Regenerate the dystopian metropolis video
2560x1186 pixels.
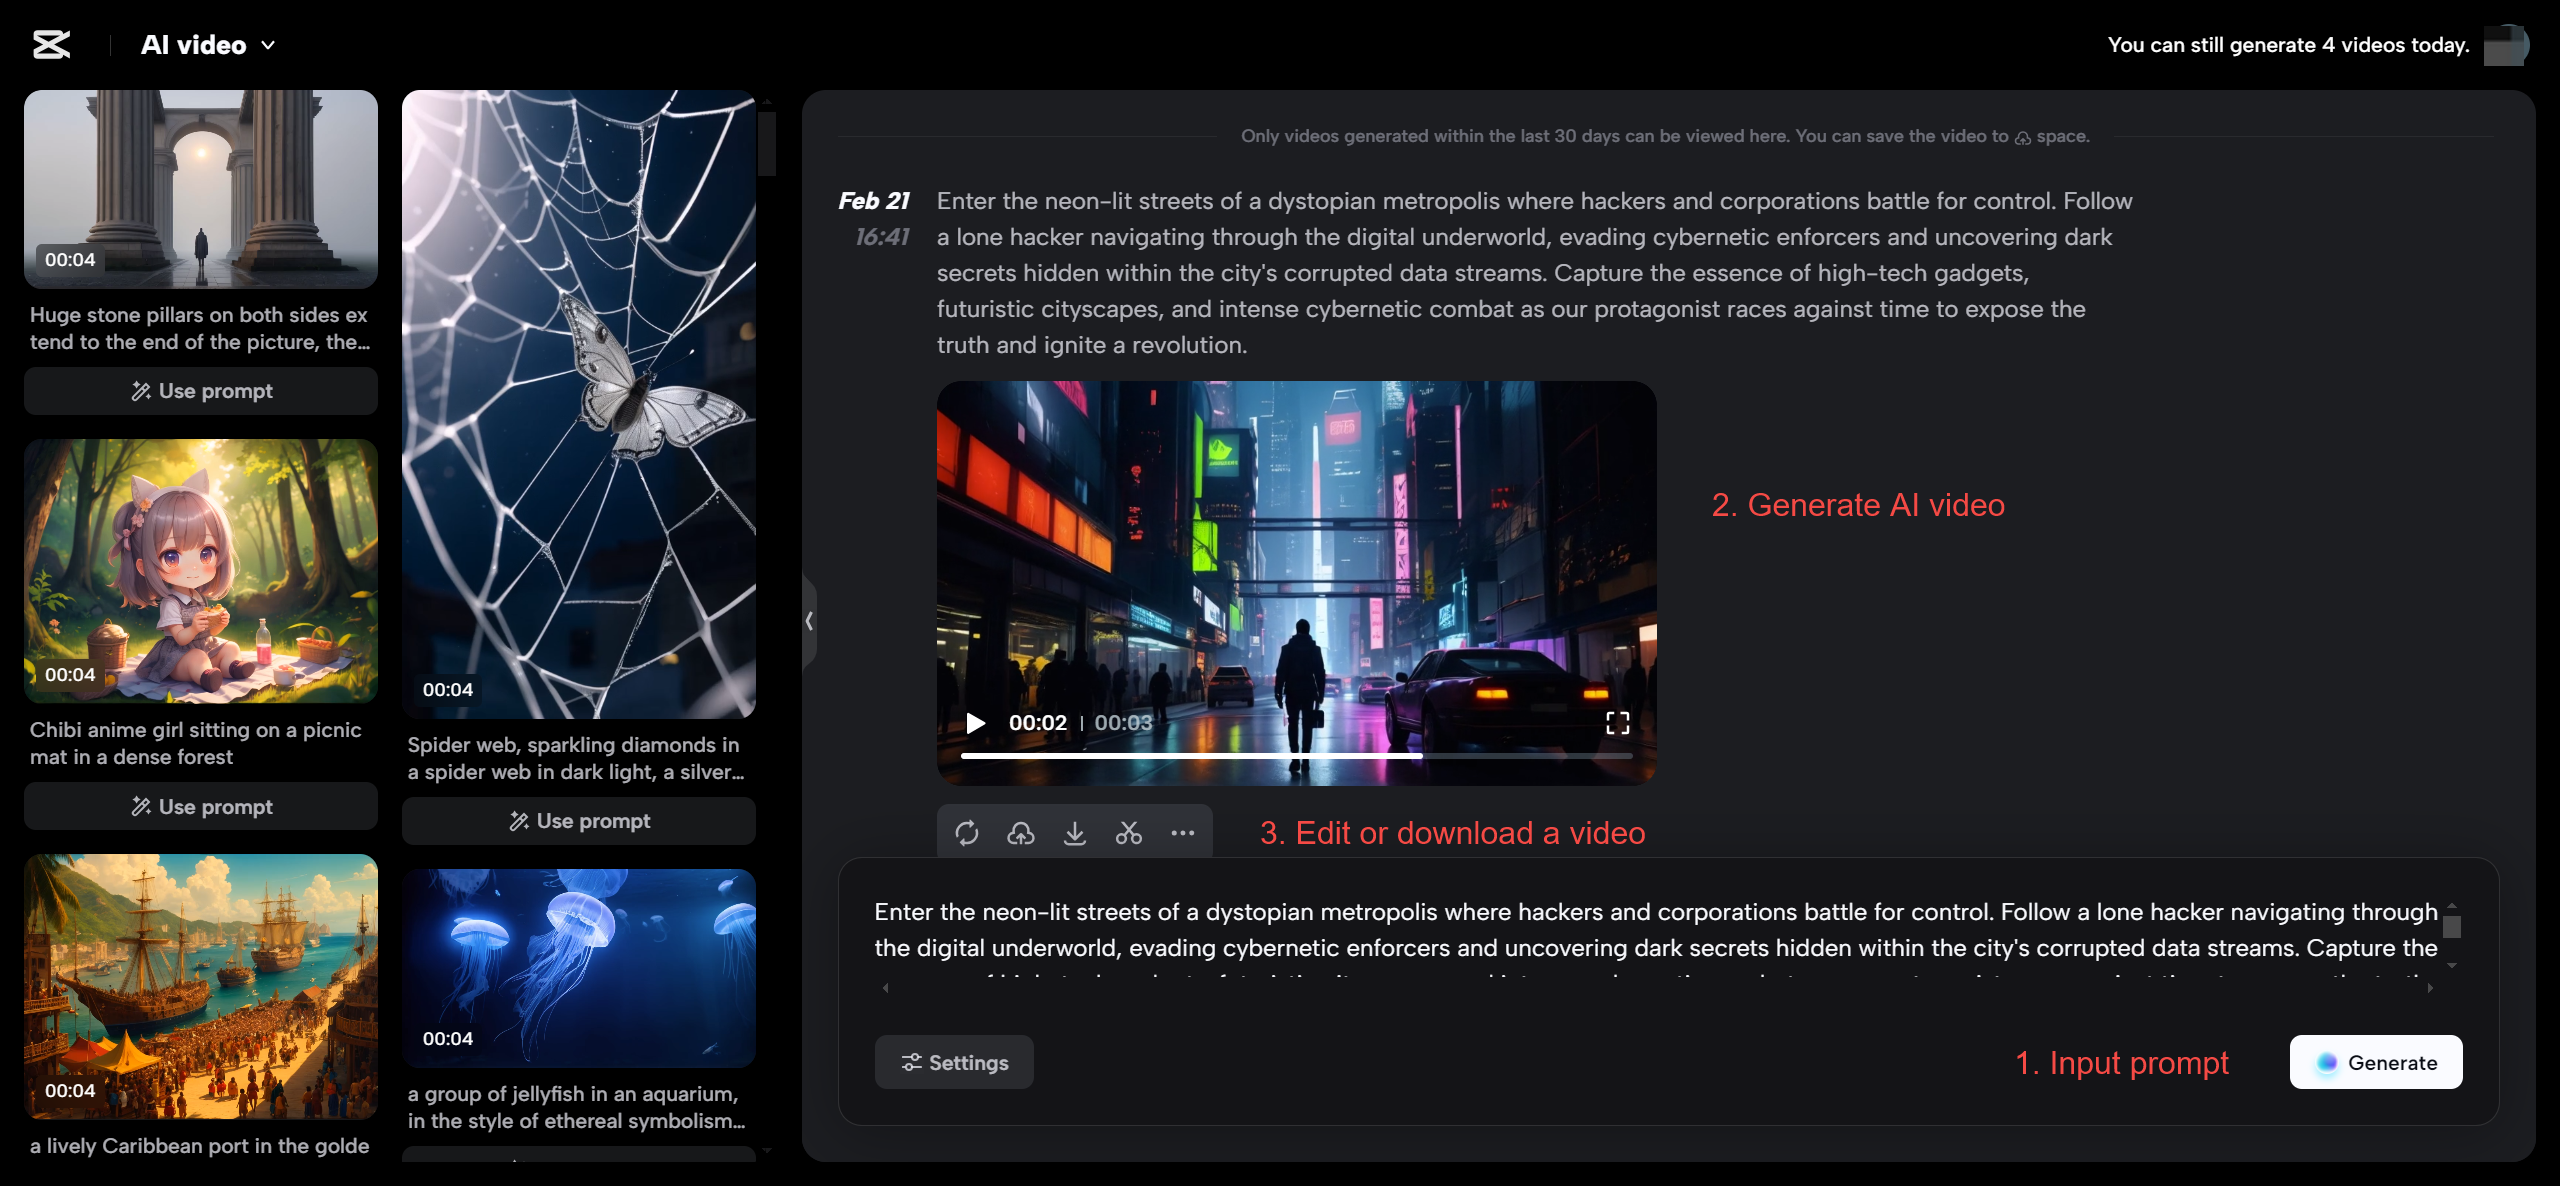coord(968,832)
